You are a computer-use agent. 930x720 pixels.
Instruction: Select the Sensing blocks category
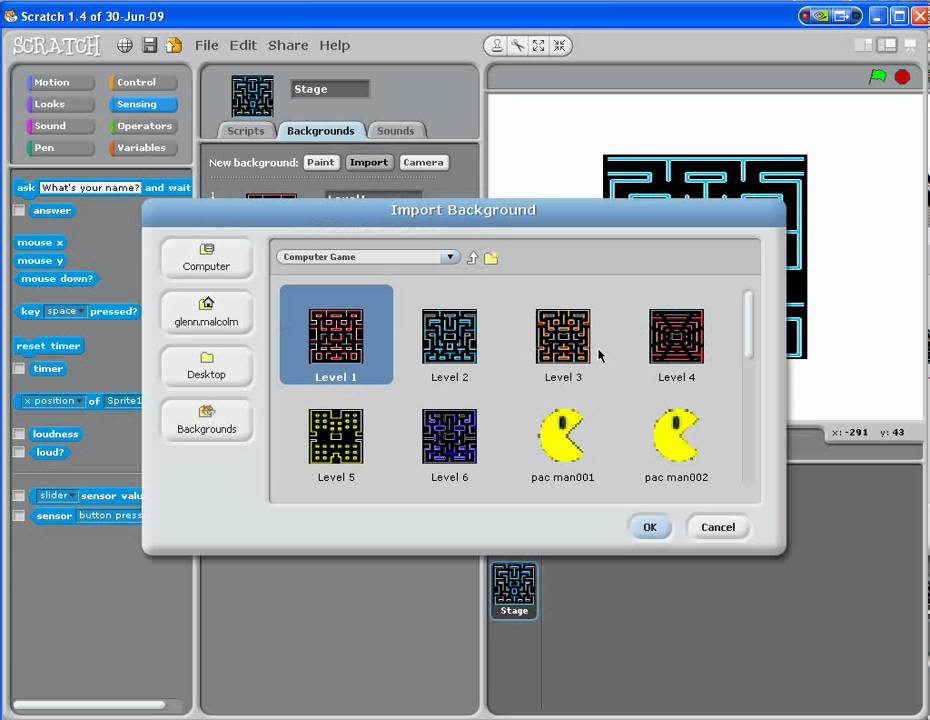coord(144,104)
